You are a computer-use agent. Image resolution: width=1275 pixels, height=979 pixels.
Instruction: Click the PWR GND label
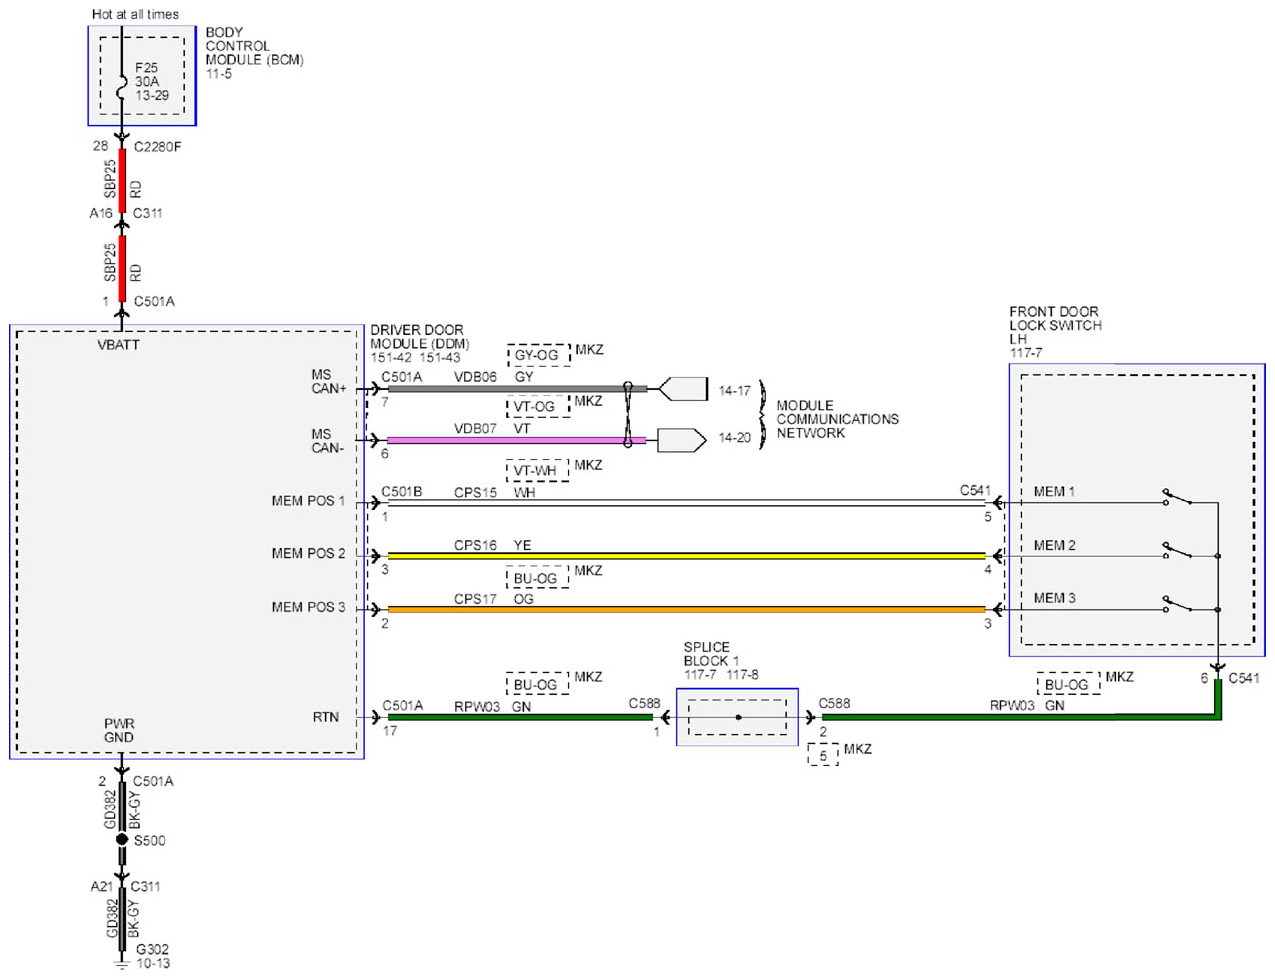119,730
